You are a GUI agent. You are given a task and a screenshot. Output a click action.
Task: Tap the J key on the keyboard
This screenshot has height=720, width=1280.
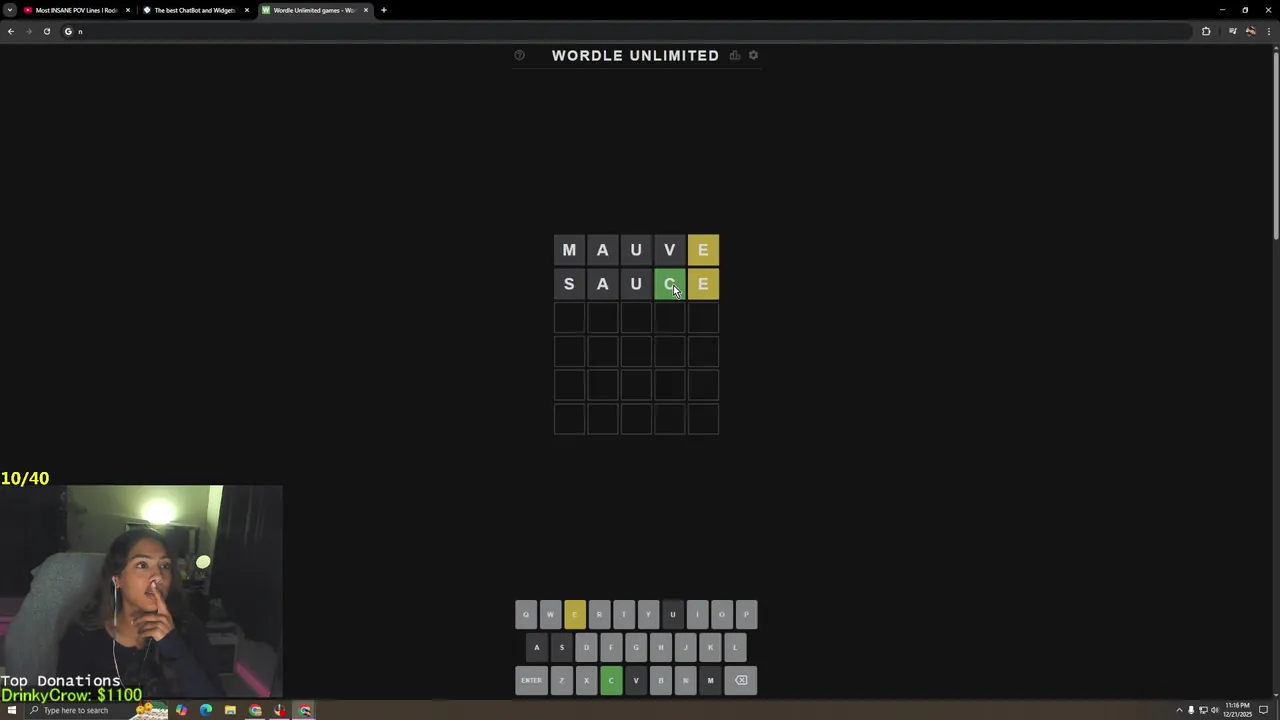pos(685,647)
